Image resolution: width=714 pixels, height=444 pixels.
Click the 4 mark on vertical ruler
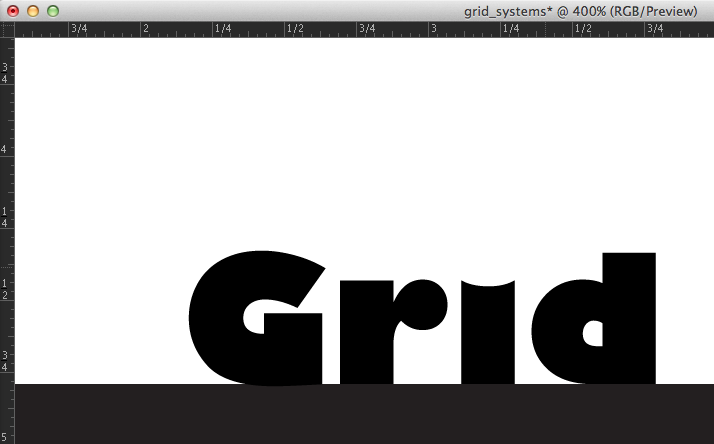6,149
